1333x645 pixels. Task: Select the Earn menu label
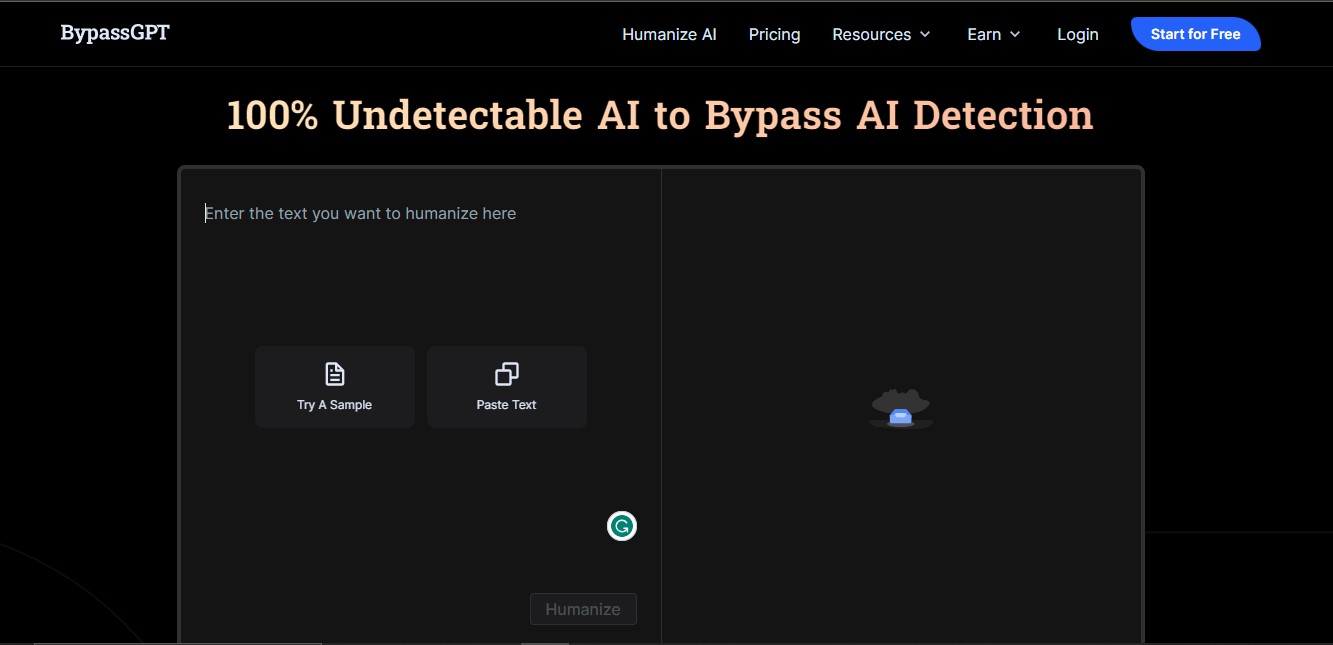(983, 34)
